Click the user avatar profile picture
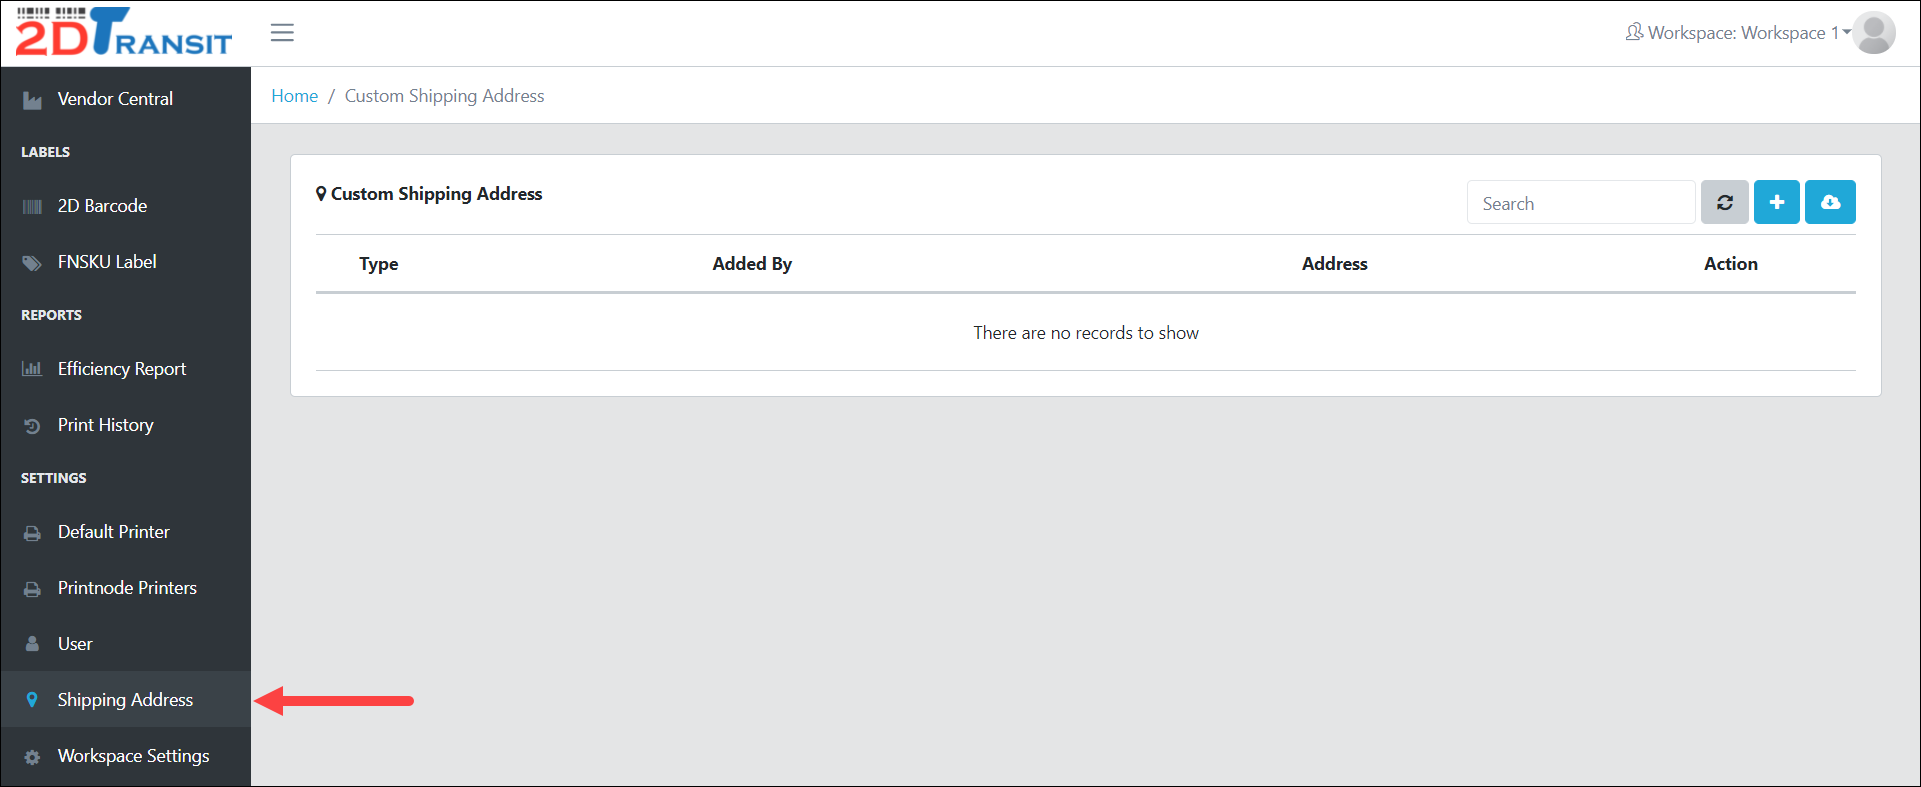The image size is (1921, 787). pyautogui.click(x=1873, y=33)
